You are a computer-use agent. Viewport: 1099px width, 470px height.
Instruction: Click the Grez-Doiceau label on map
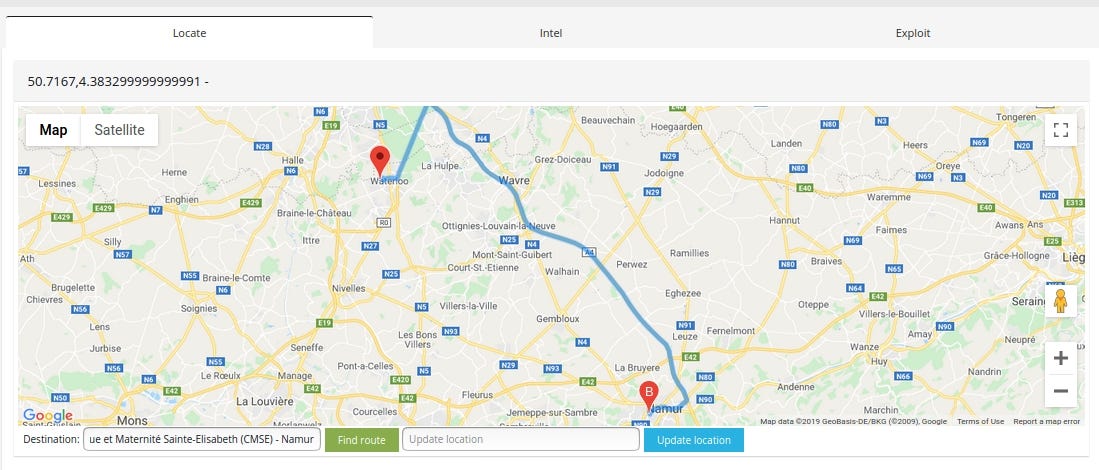point(561,159)
